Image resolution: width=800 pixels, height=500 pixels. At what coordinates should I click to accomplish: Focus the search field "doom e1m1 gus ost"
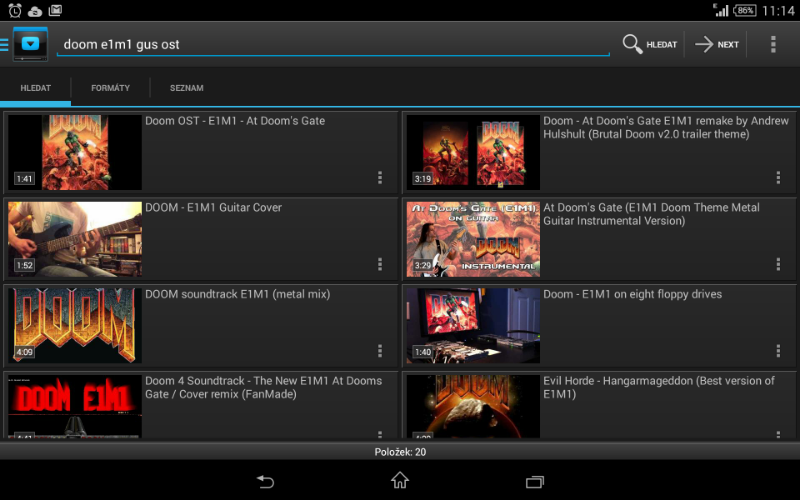[333, 44]
